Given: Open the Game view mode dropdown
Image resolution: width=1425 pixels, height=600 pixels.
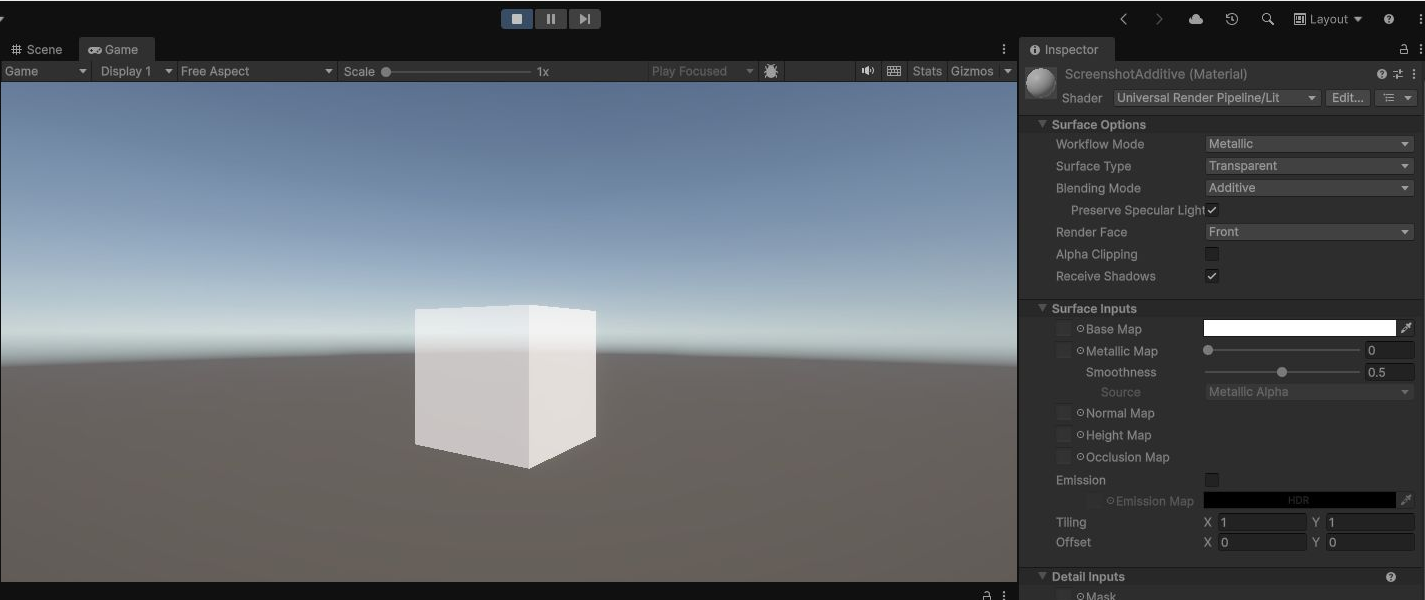Looking at the screenshot, I should click(x=46, y=71).
